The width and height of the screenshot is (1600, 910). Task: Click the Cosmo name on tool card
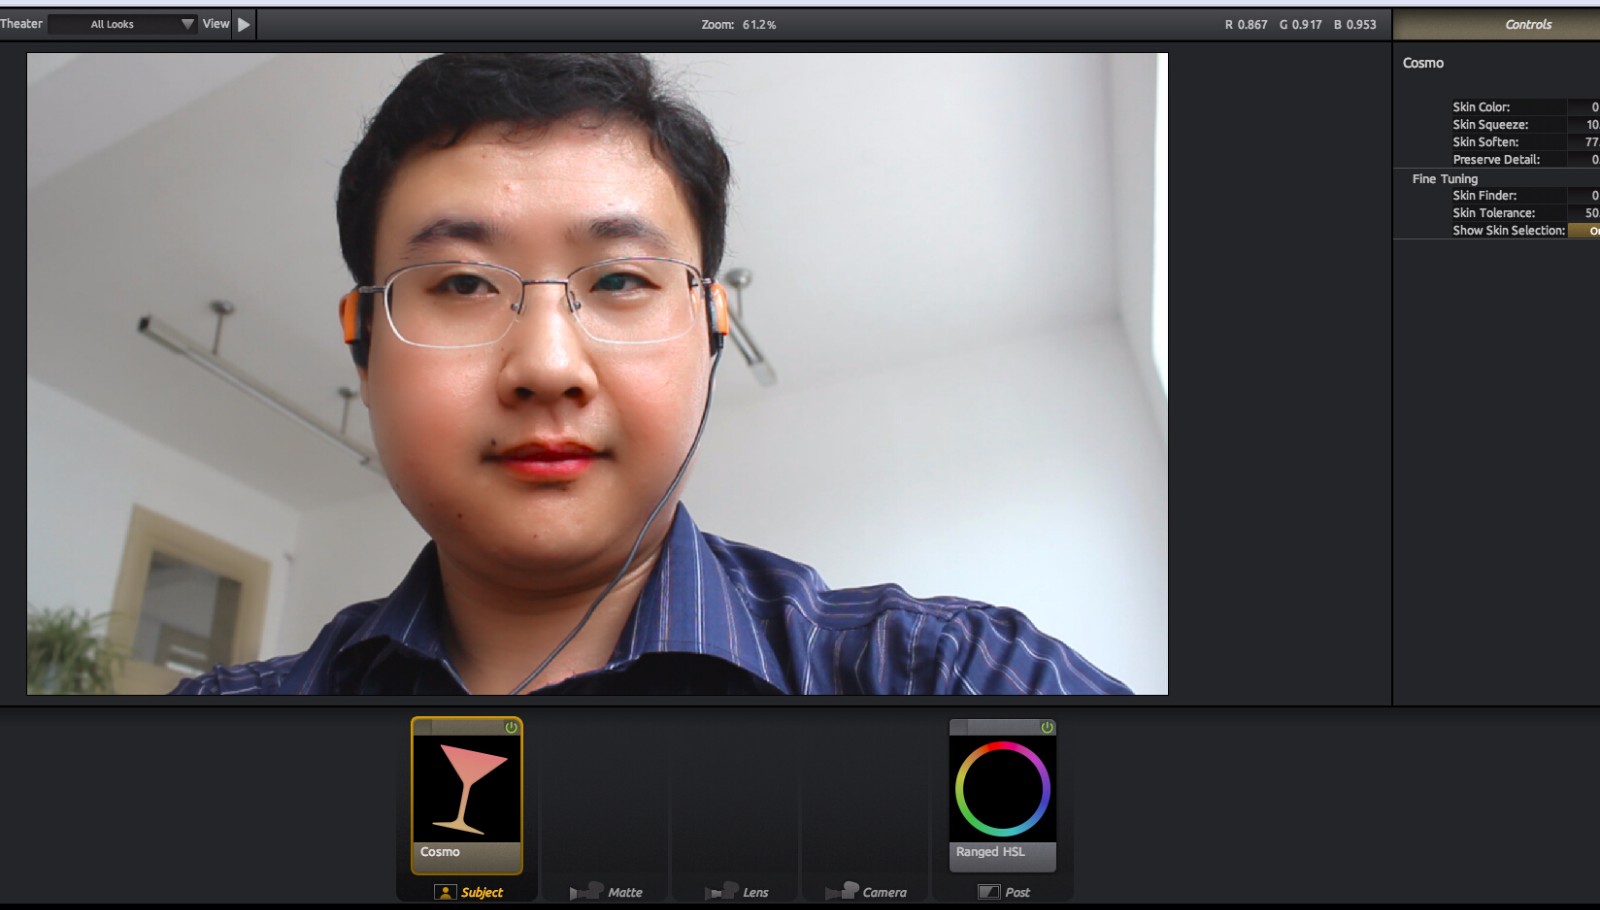click(440, 852)
